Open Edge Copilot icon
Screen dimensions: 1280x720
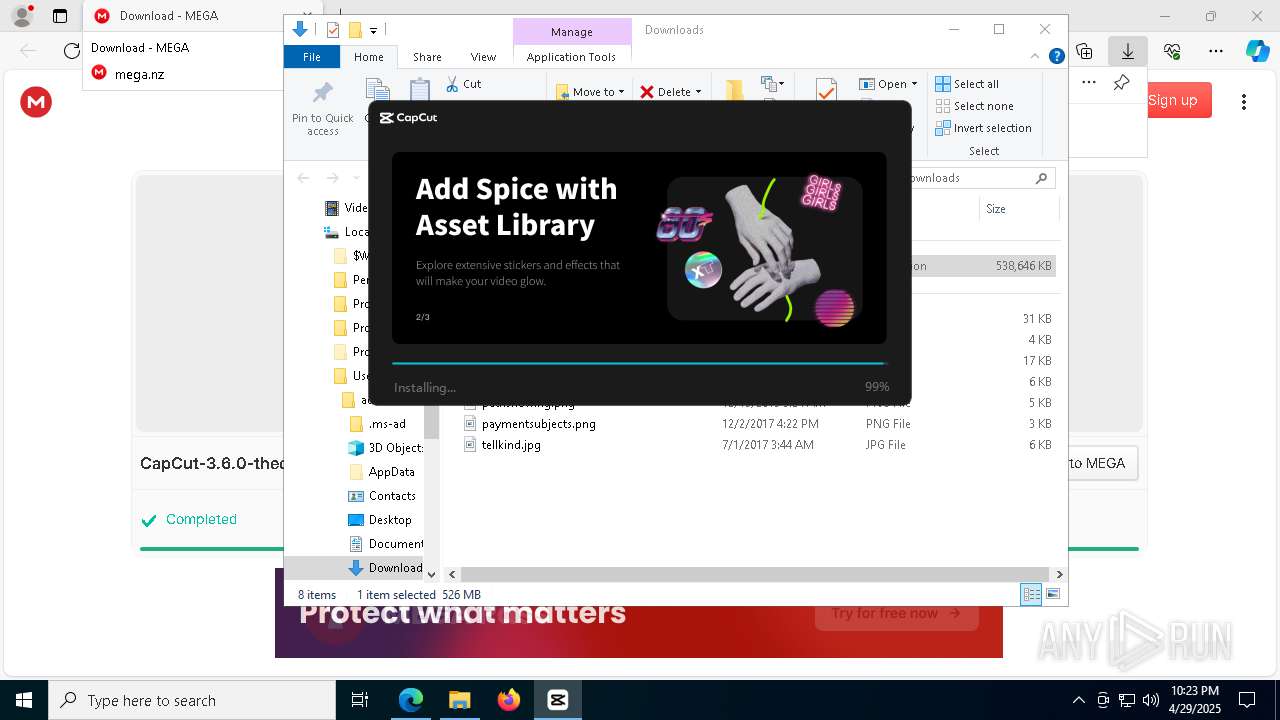(1257, 51)
